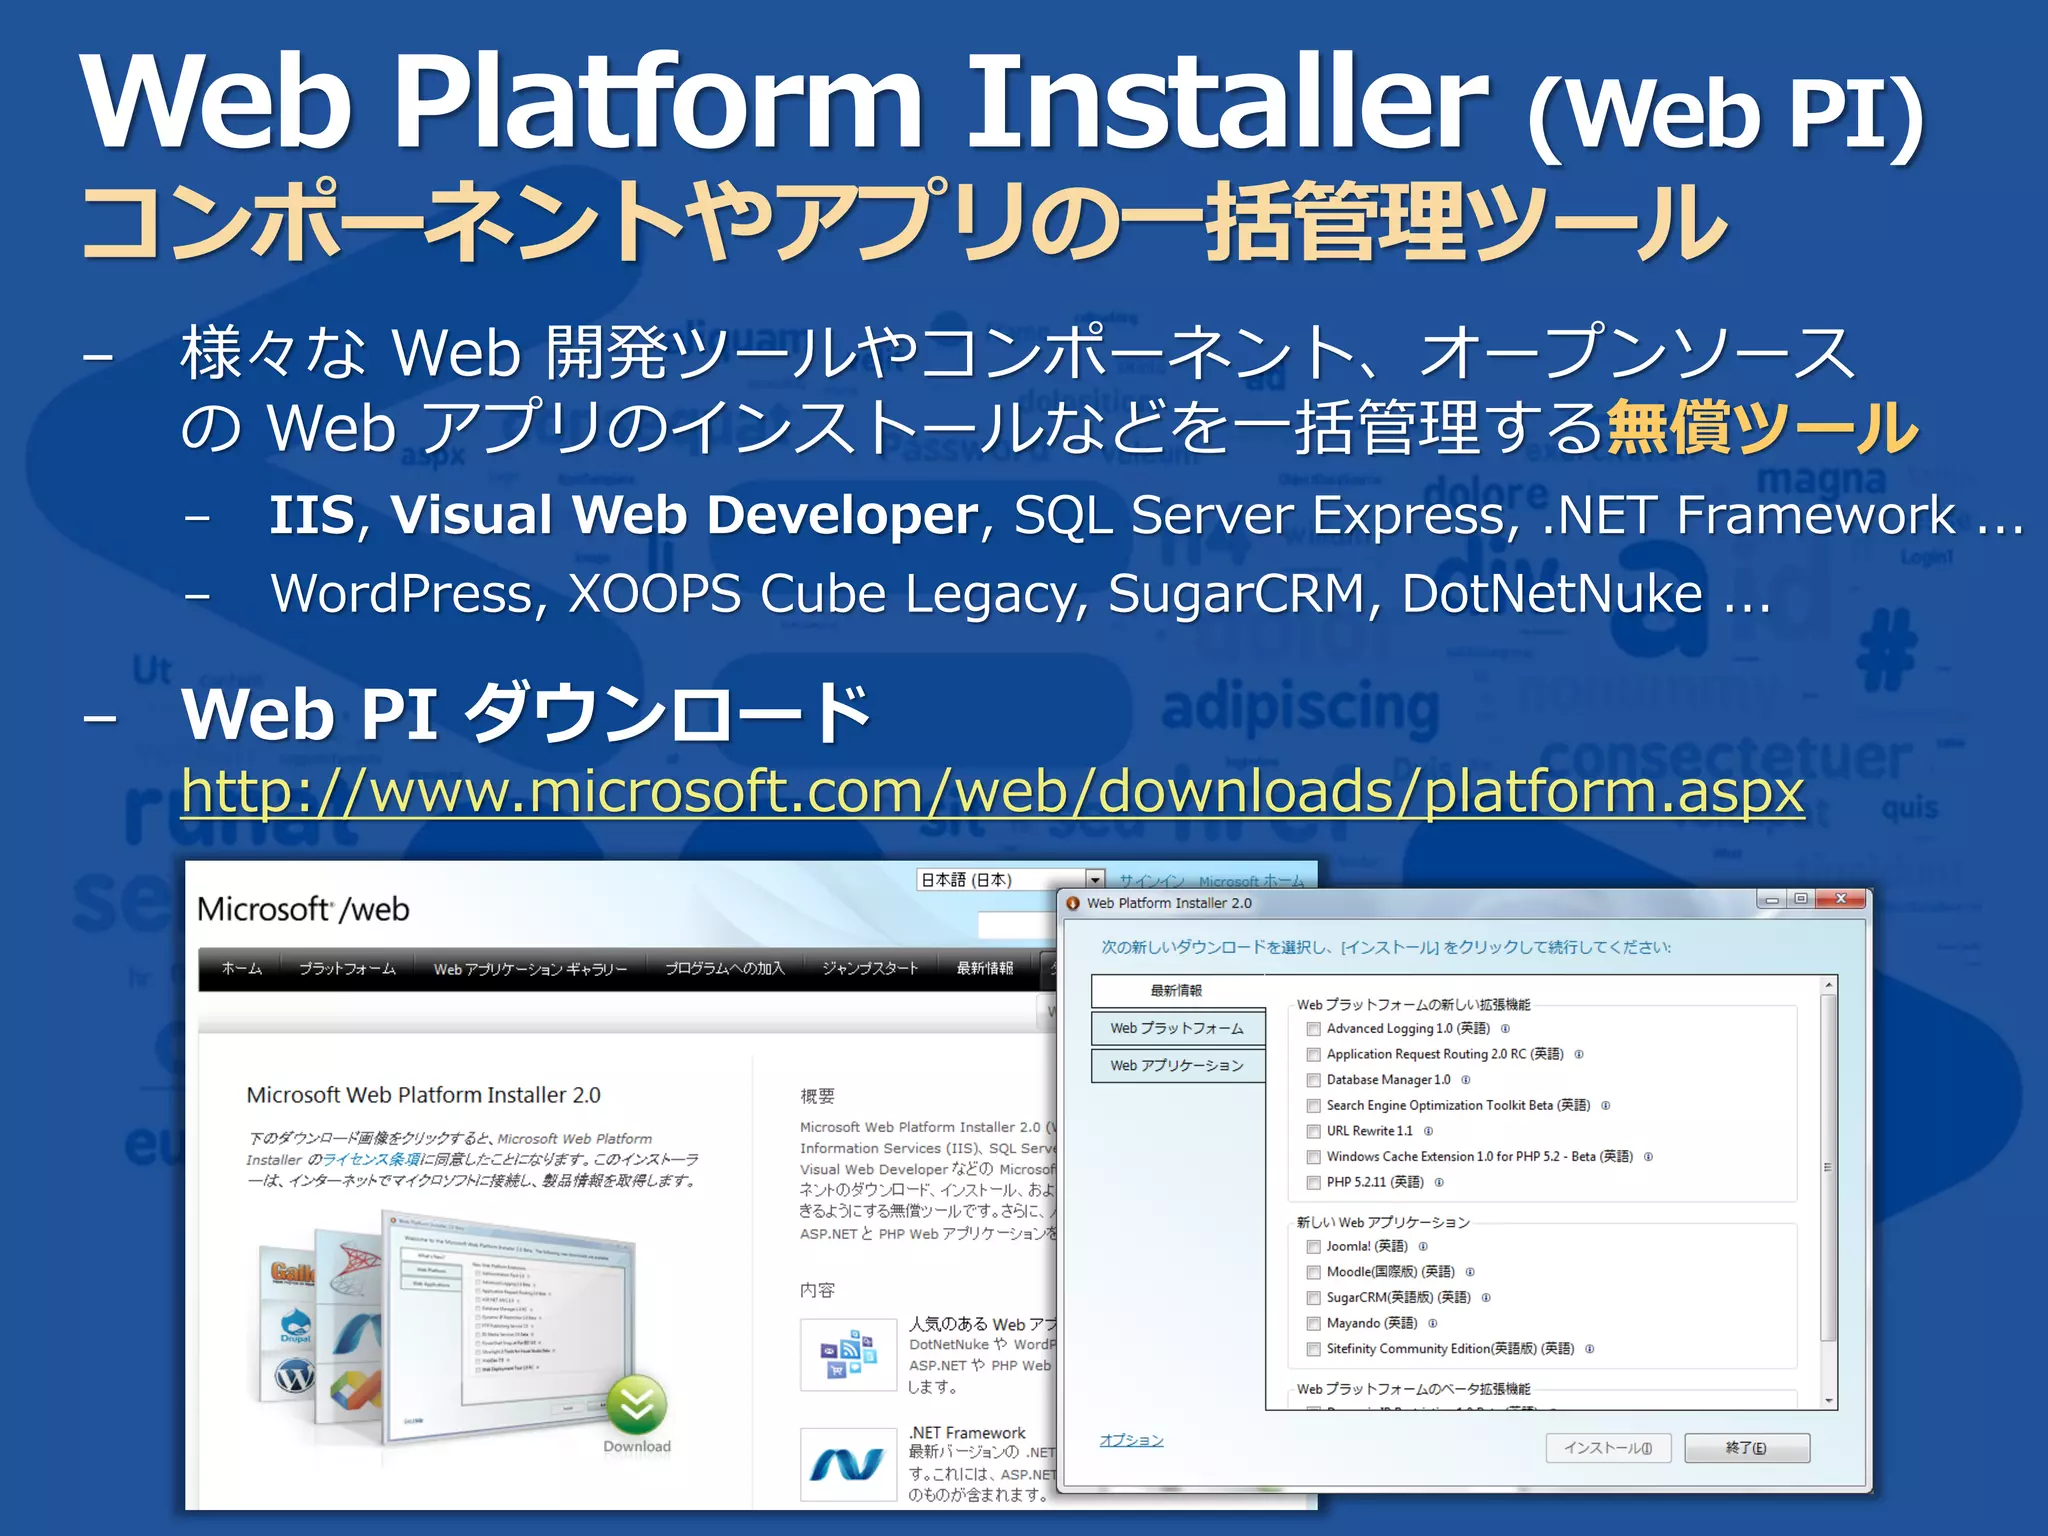Switch to the Web アプリケーション tab
Screen dimensions: 2048x1536
tap(1177, 1065)
